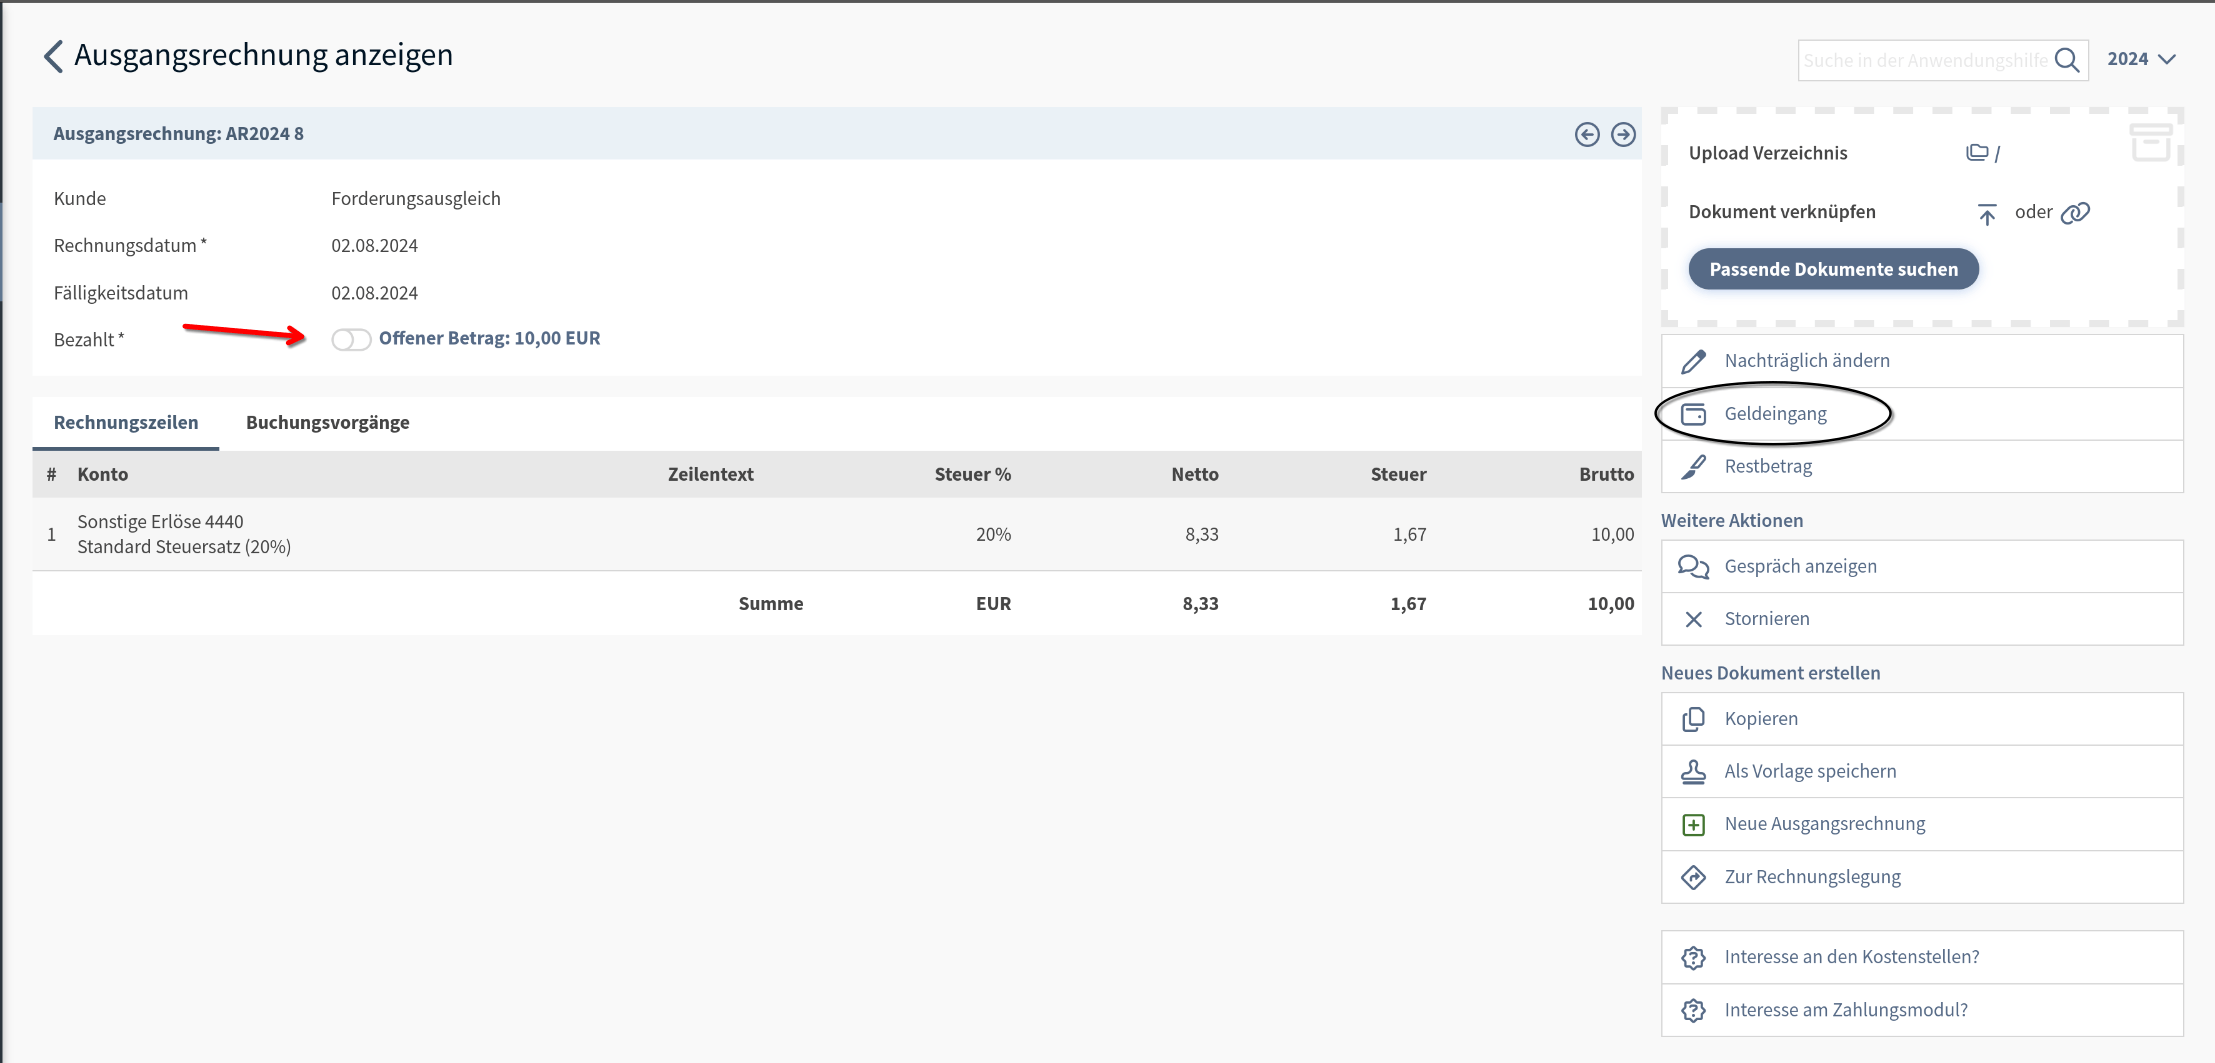Select the Restbetrag action
This screenshot has height=1063, width=2215.
[x=1767, y=467]
